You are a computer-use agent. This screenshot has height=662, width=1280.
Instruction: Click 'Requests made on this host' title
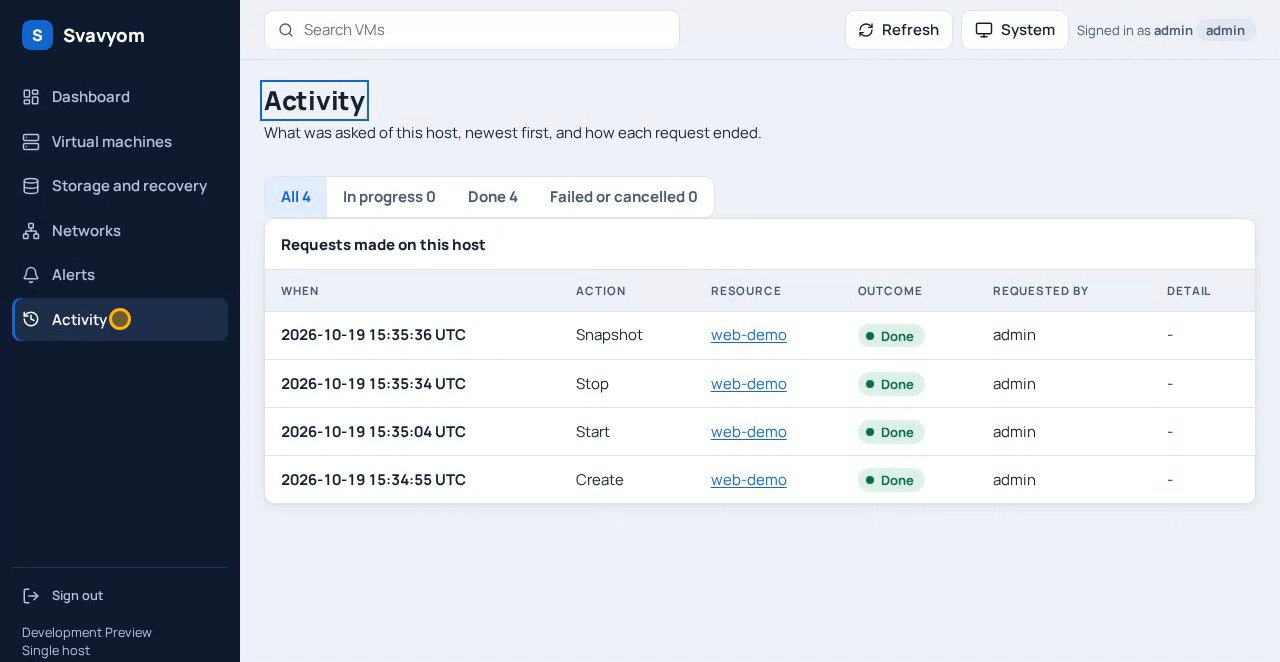coord(383,245)
